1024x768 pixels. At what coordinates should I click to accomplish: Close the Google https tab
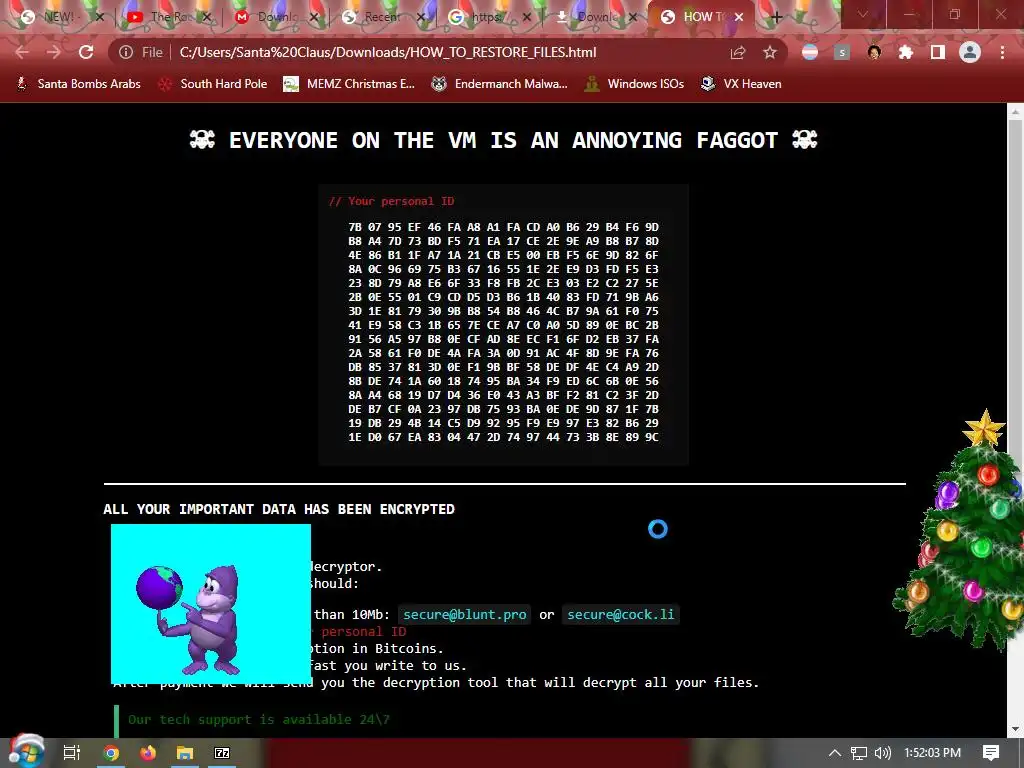(527, 18)
